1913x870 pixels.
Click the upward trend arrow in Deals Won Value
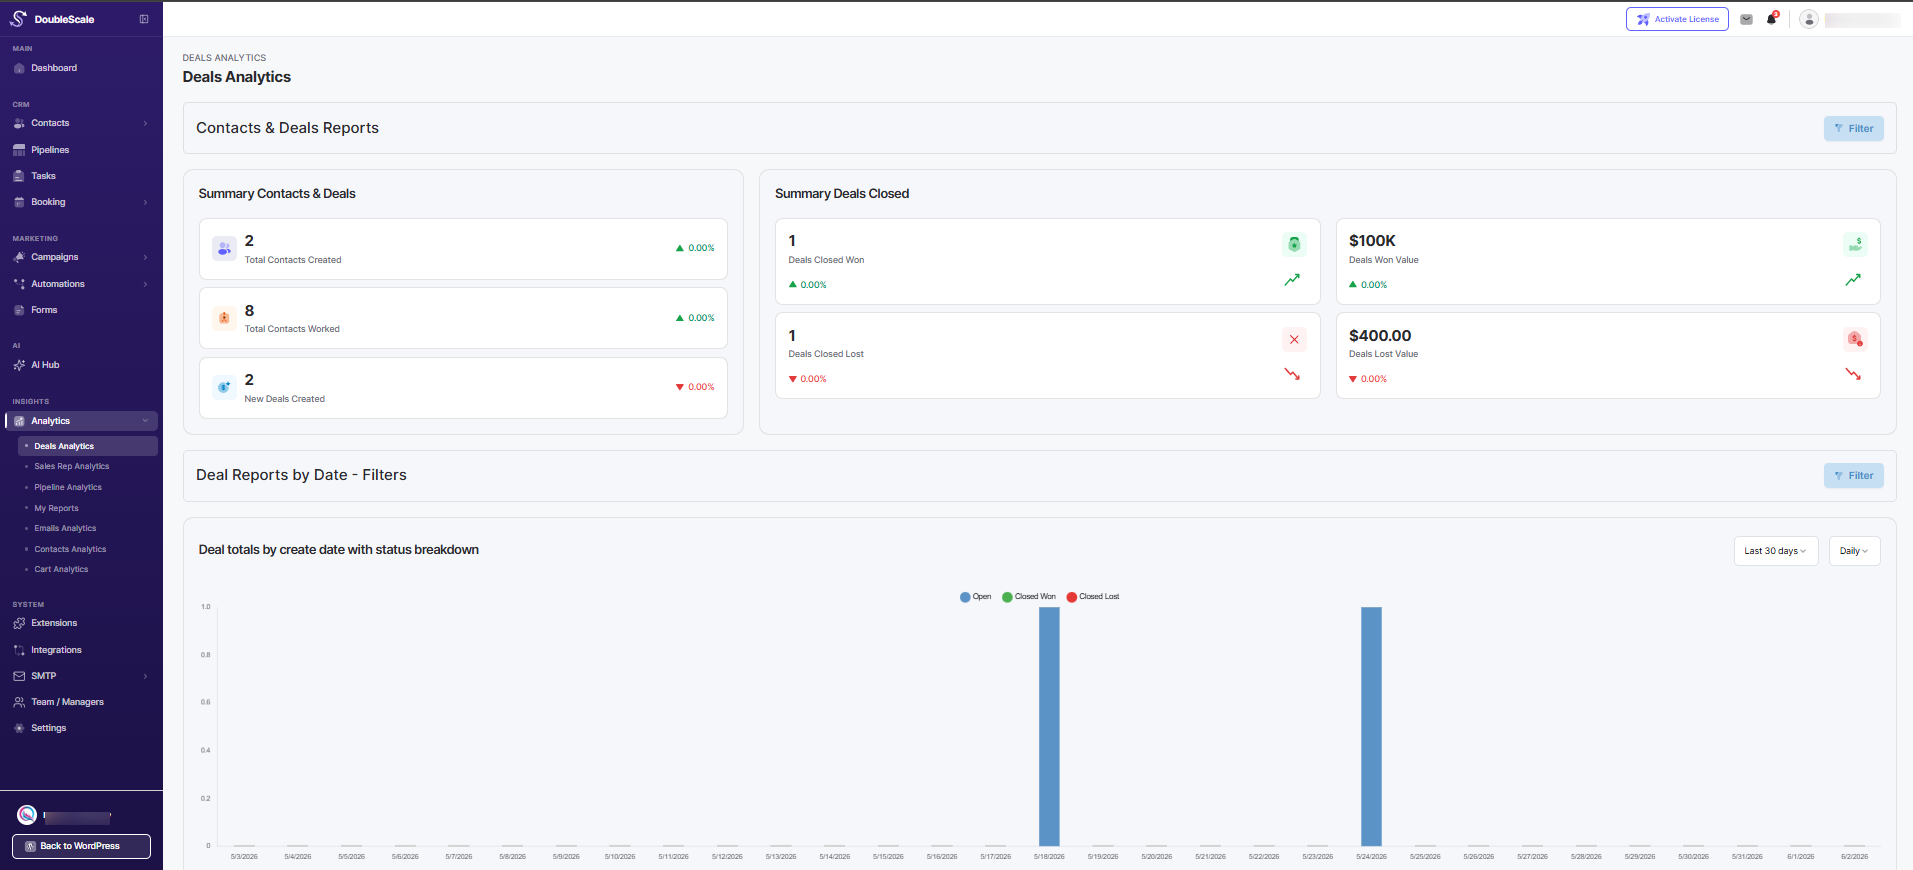pos(1853,280)
